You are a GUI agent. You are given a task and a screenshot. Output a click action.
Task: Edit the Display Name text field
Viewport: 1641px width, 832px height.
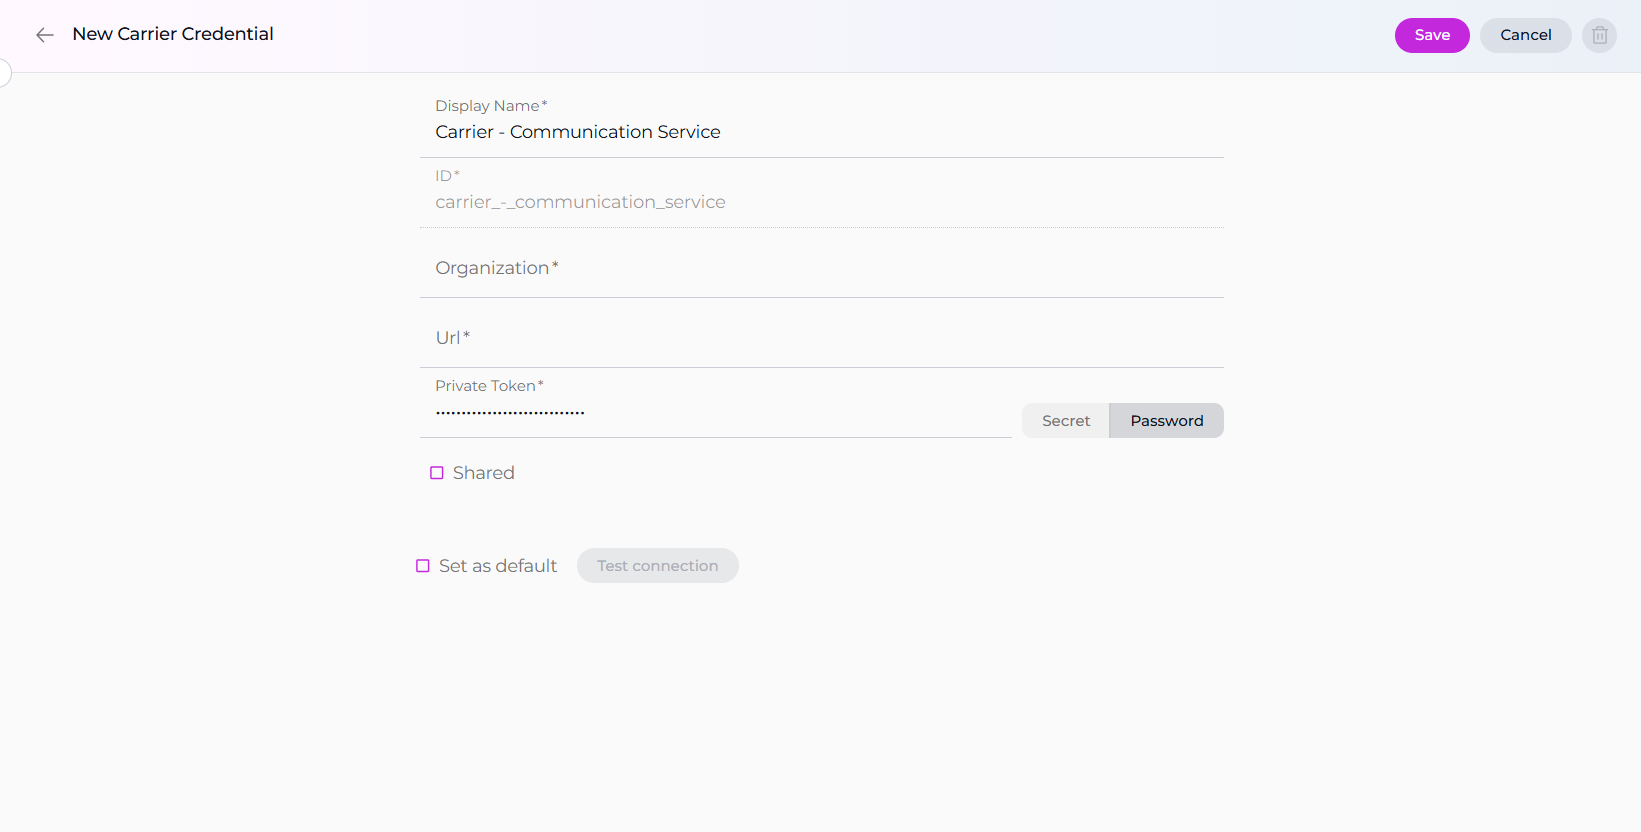[820, 132]
